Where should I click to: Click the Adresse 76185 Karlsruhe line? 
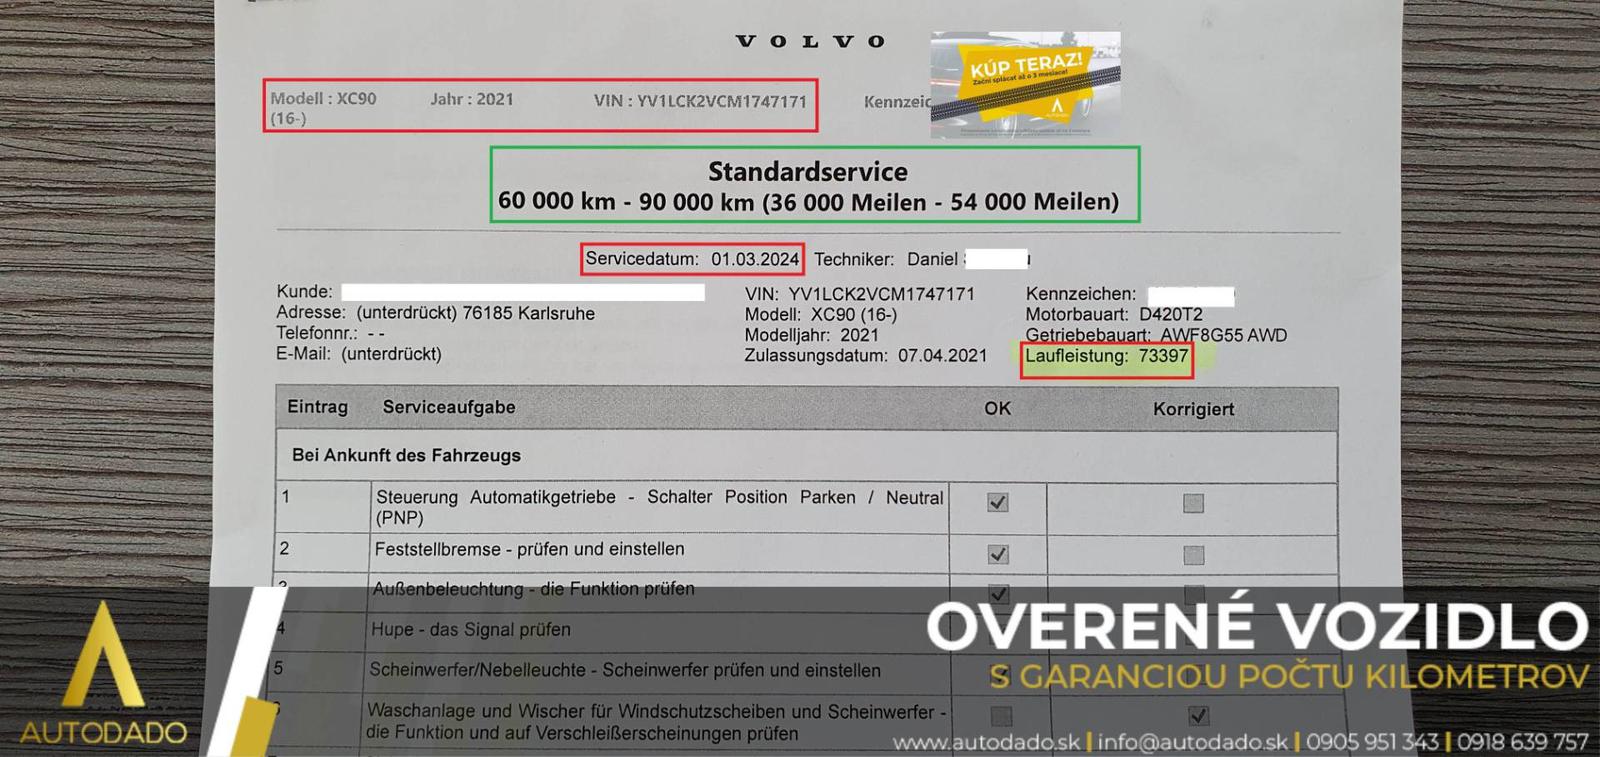pos(435,313)
